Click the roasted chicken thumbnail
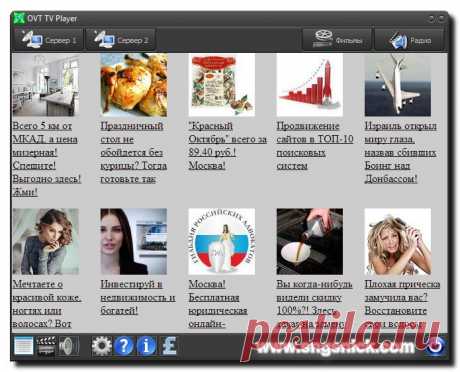 [x=134, y=85]
